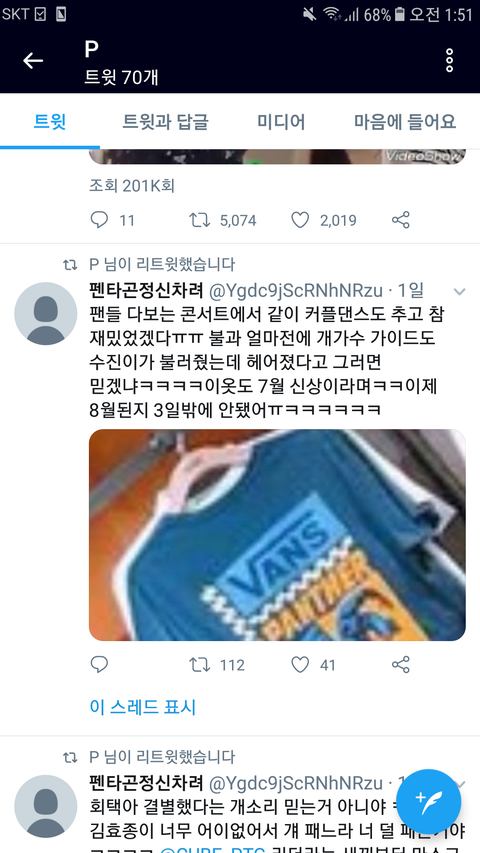Like the tweet showing 41 likes

point(300,665)
